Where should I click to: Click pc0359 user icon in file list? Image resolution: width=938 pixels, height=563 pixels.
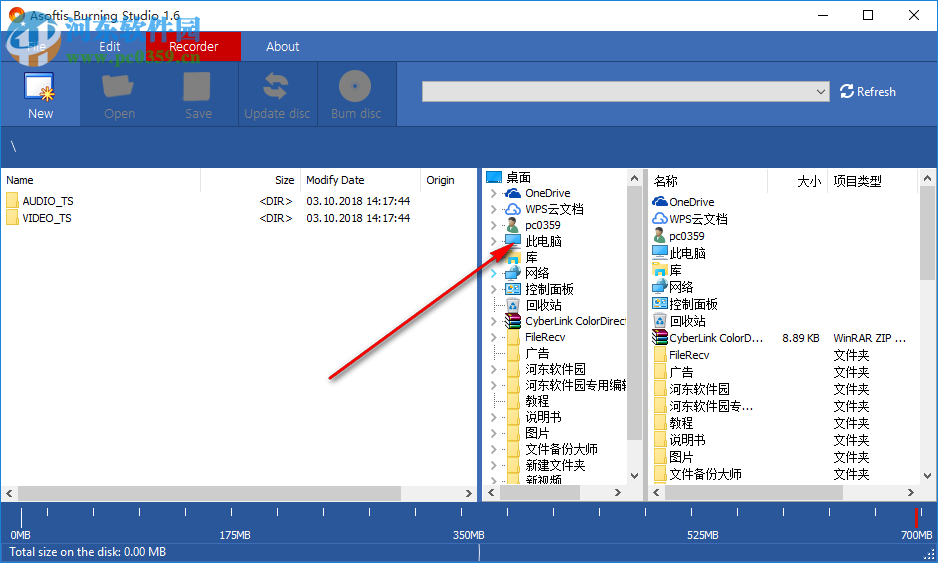[x=659, y=235]
